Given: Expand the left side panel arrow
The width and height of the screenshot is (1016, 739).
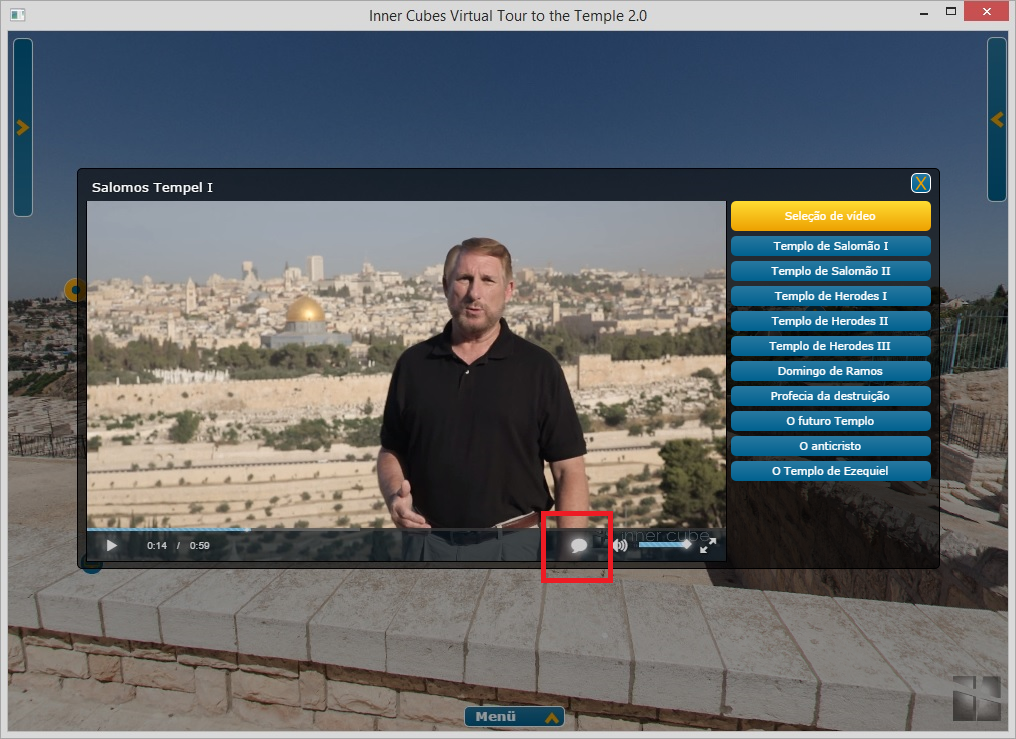Looking at the screenshot, I should [23, 128].
